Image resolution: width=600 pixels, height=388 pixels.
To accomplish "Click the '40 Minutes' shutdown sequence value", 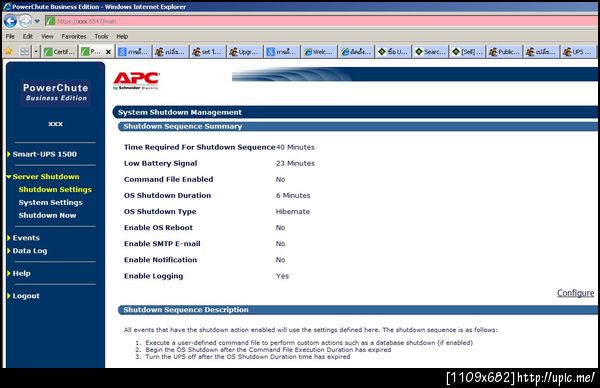I will [295, 147].
